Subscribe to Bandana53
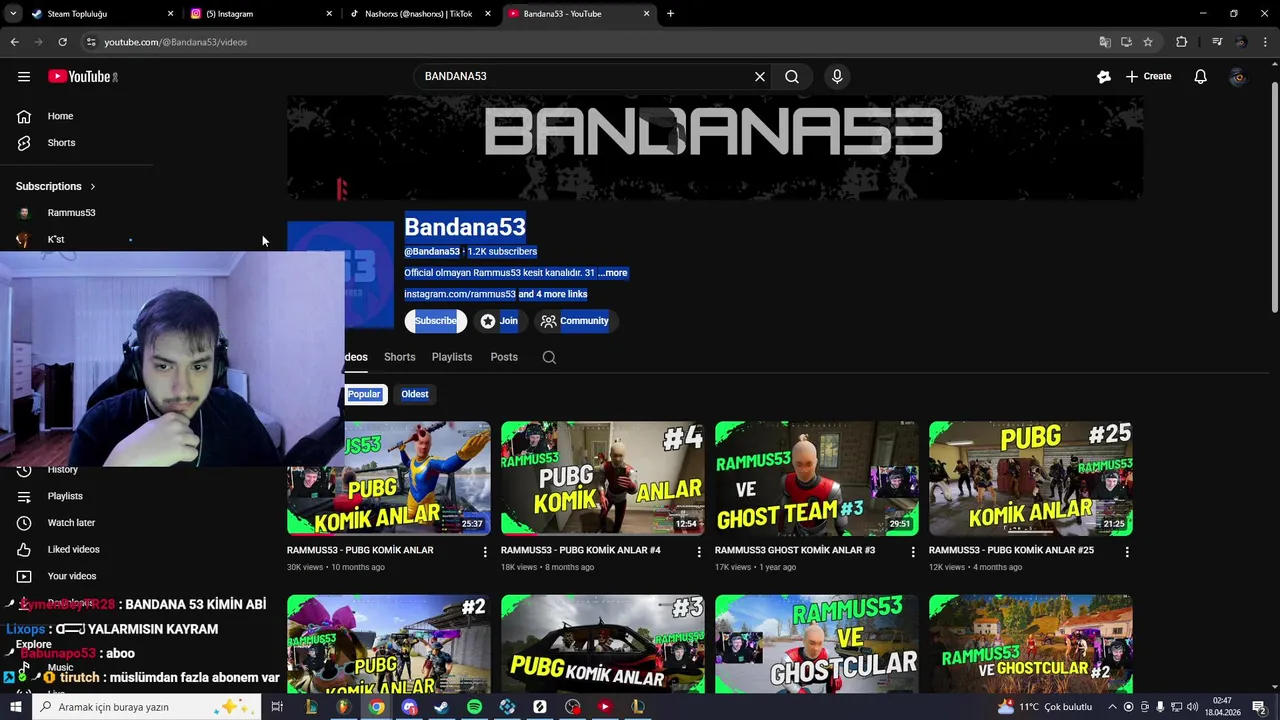This screenshot has width=1280, height=720. [x=435, y=321]
